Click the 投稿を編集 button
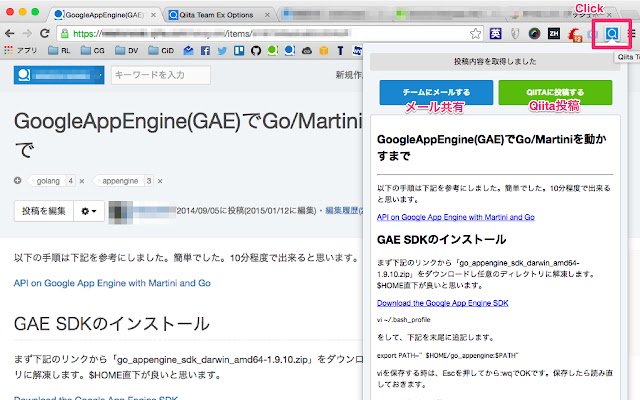This screenshot has width=640, height=400. point(44,211)
